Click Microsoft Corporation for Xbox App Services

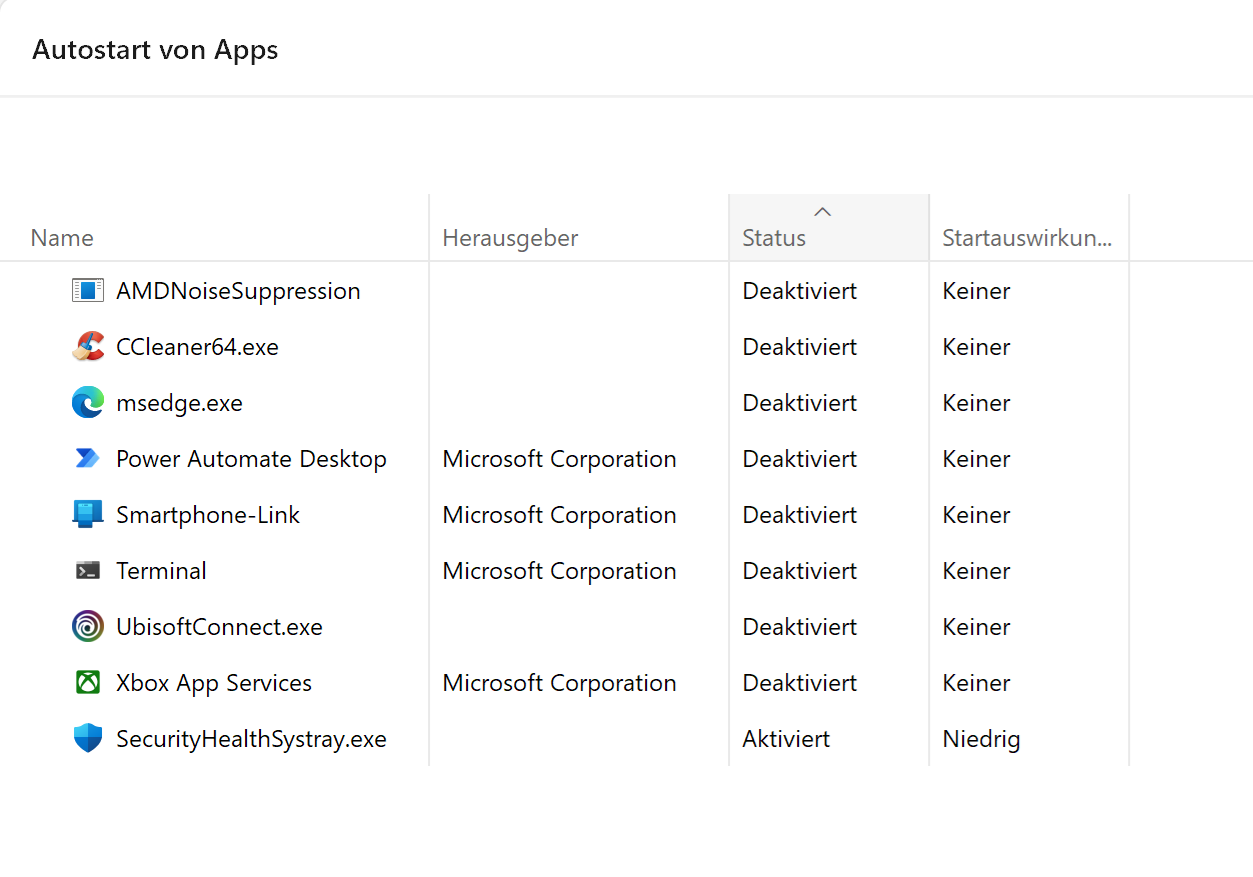tap(559, 683)
